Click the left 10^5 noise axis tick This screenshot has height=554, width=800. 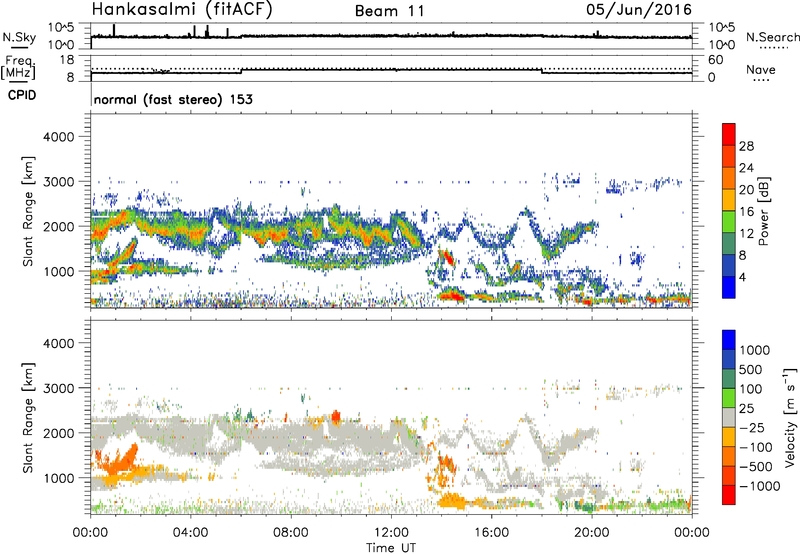click(61, 27)
